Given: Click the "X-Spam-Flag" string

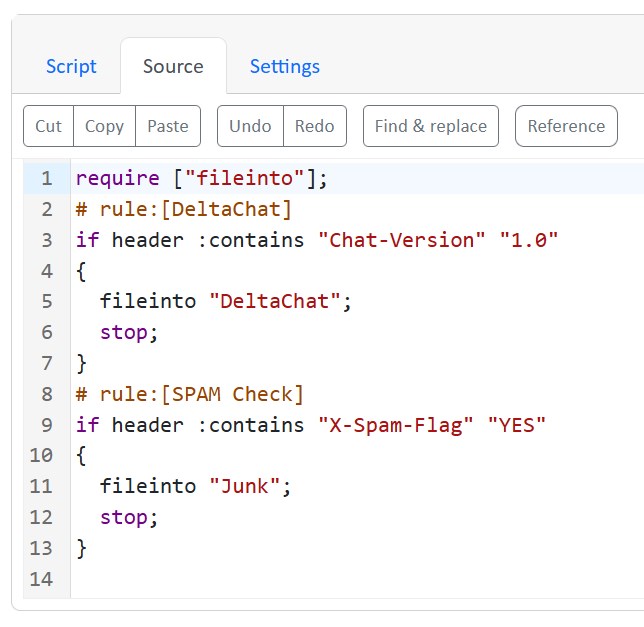Looking at the screenshot, I should 396,425.
